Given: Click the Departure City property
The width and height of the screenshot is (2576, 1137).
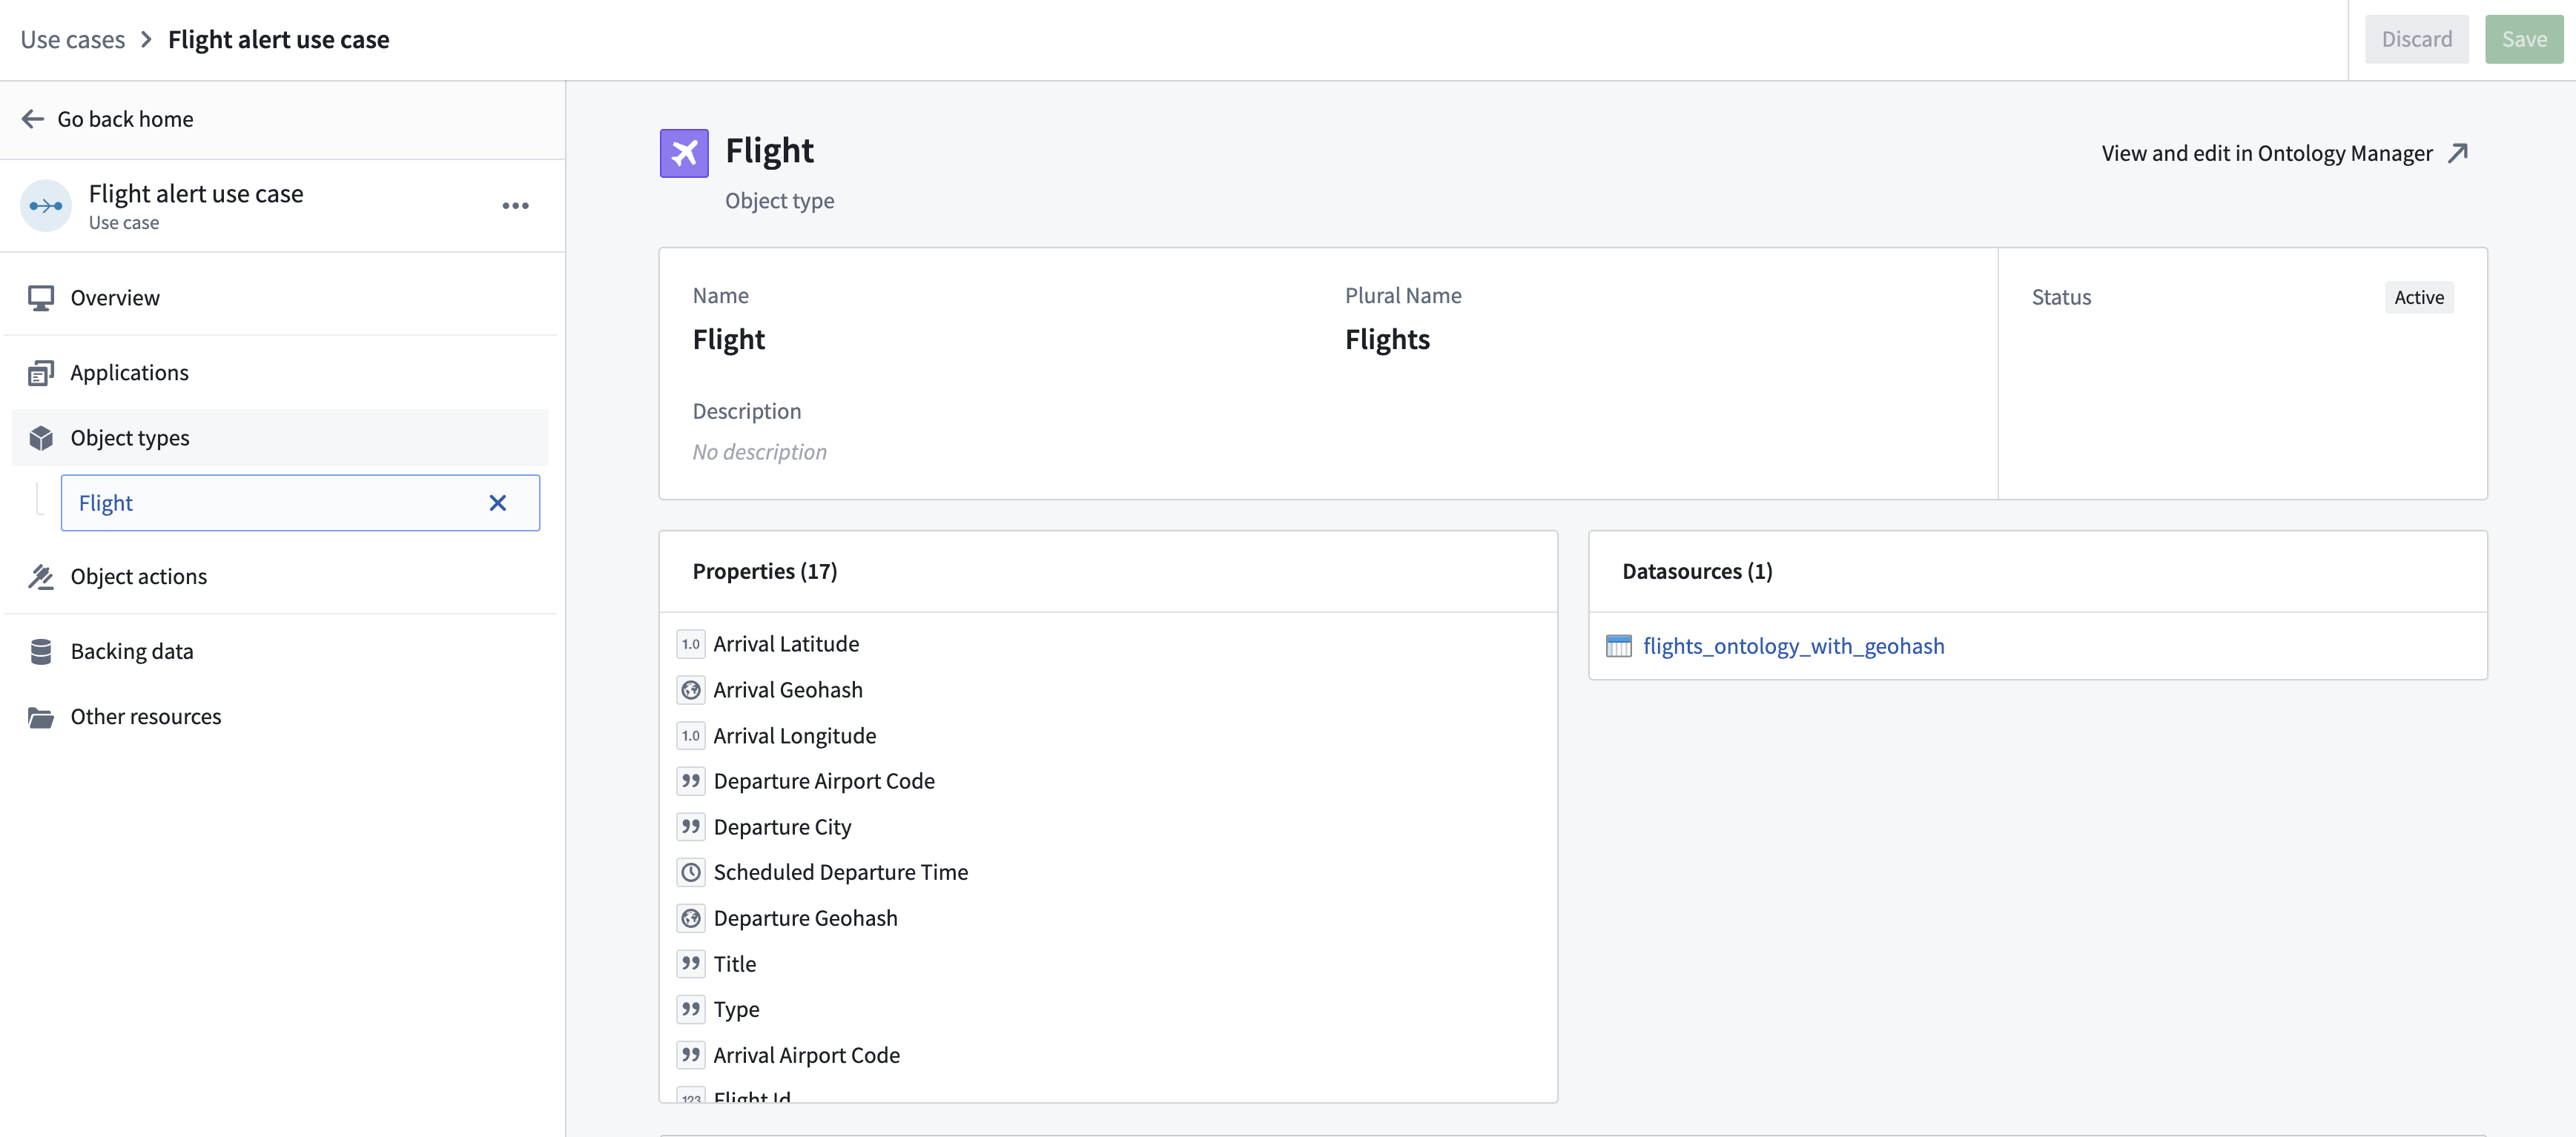Looking at the screenshot, I should [782, 827].
